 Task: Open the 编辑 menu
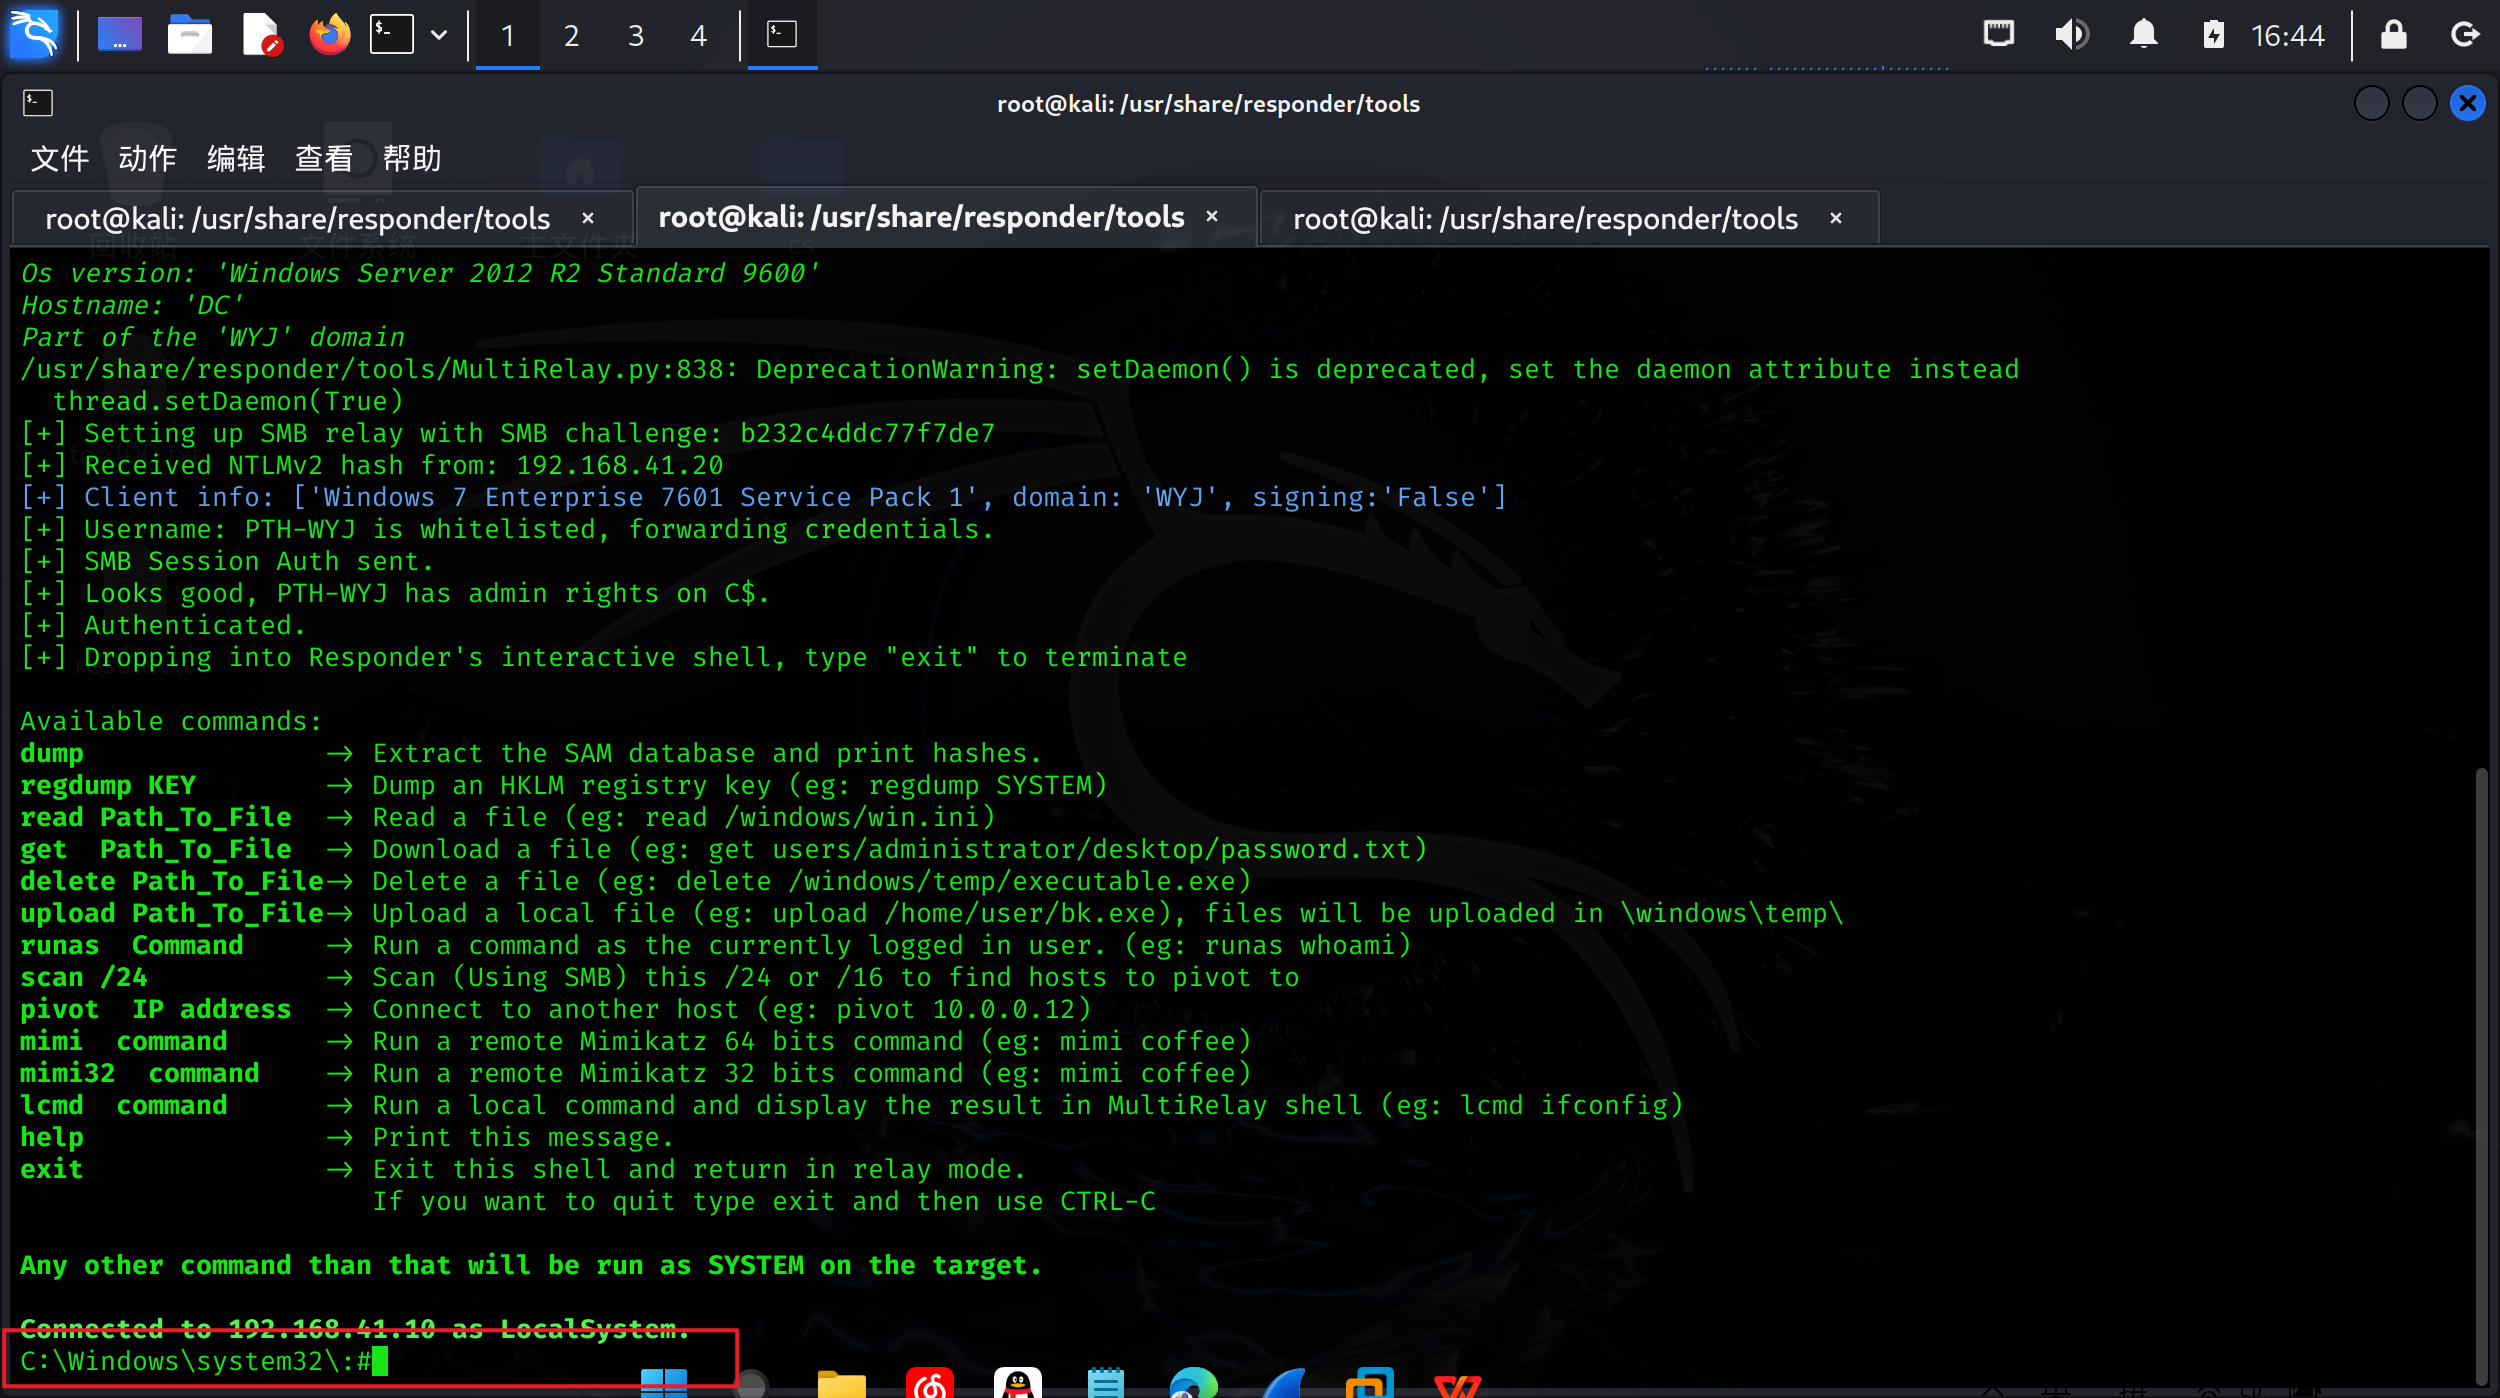(x=236, y=158)
